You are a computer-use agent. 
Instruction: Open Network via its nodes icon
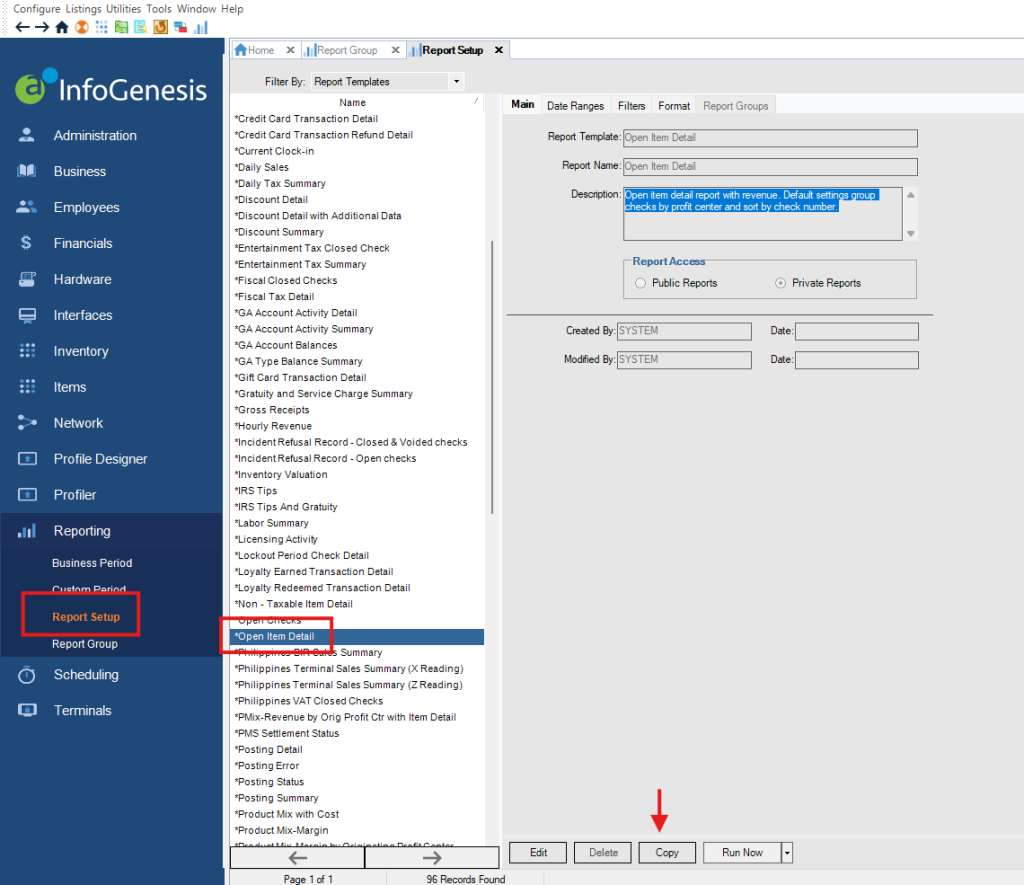click(x=27, y=423)
